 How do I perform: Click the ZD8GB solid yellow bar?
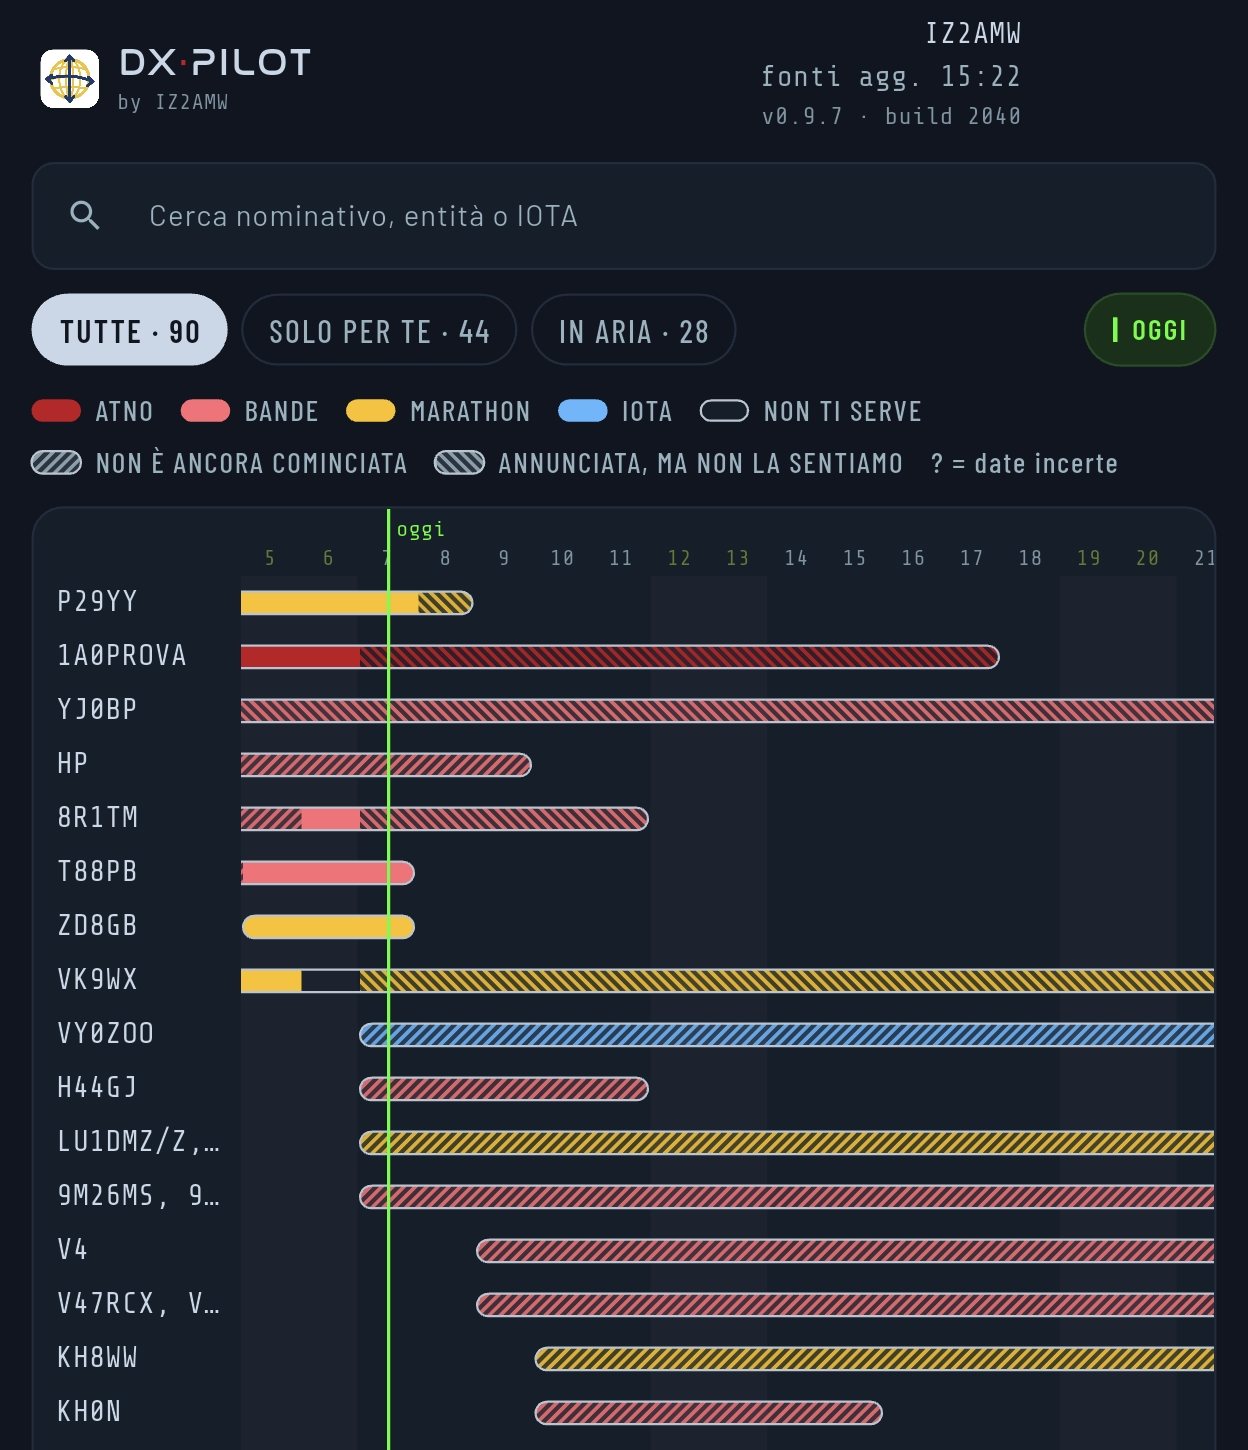pos(328,927)
